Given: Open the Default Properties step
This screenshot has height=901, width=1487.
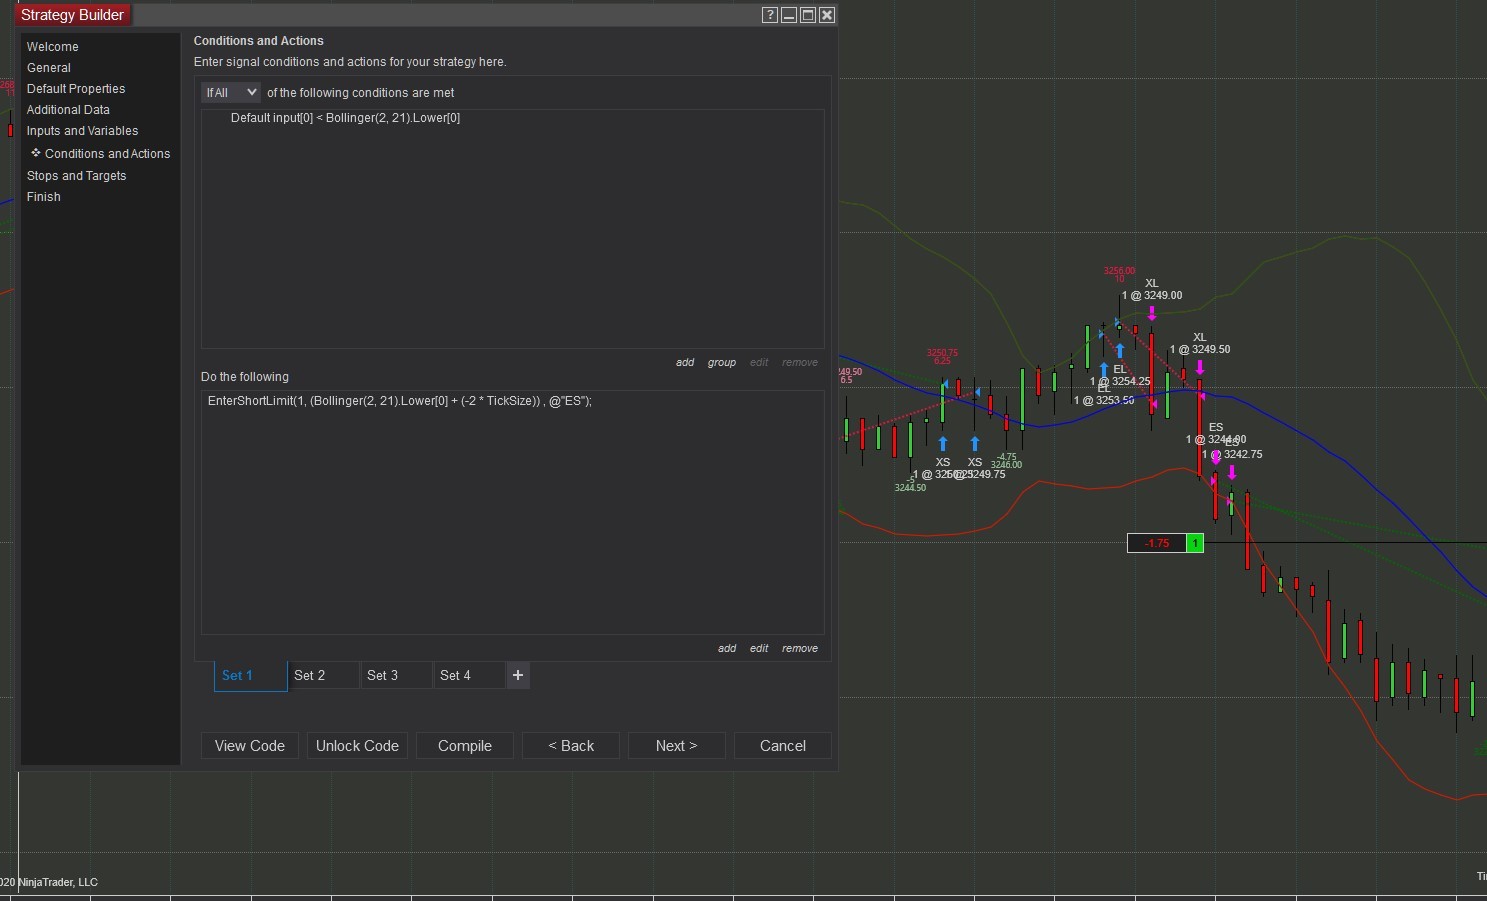Looking at the screenshot, I should click(76, 89).
